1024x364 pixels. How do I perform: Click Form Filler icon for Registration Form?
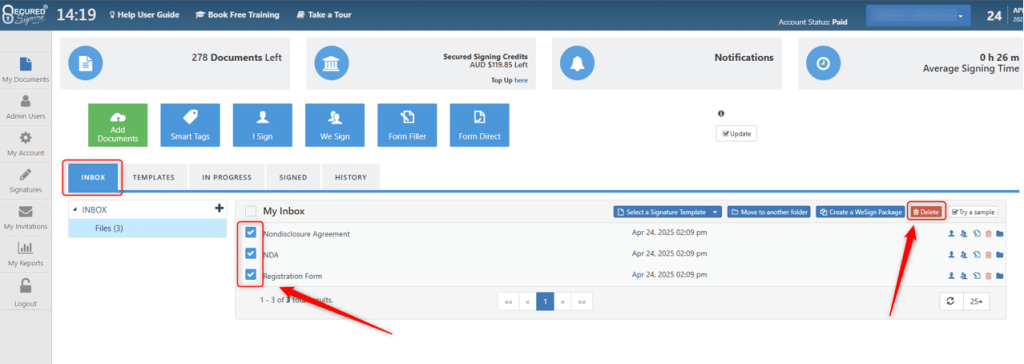click(x=976, y=276)
